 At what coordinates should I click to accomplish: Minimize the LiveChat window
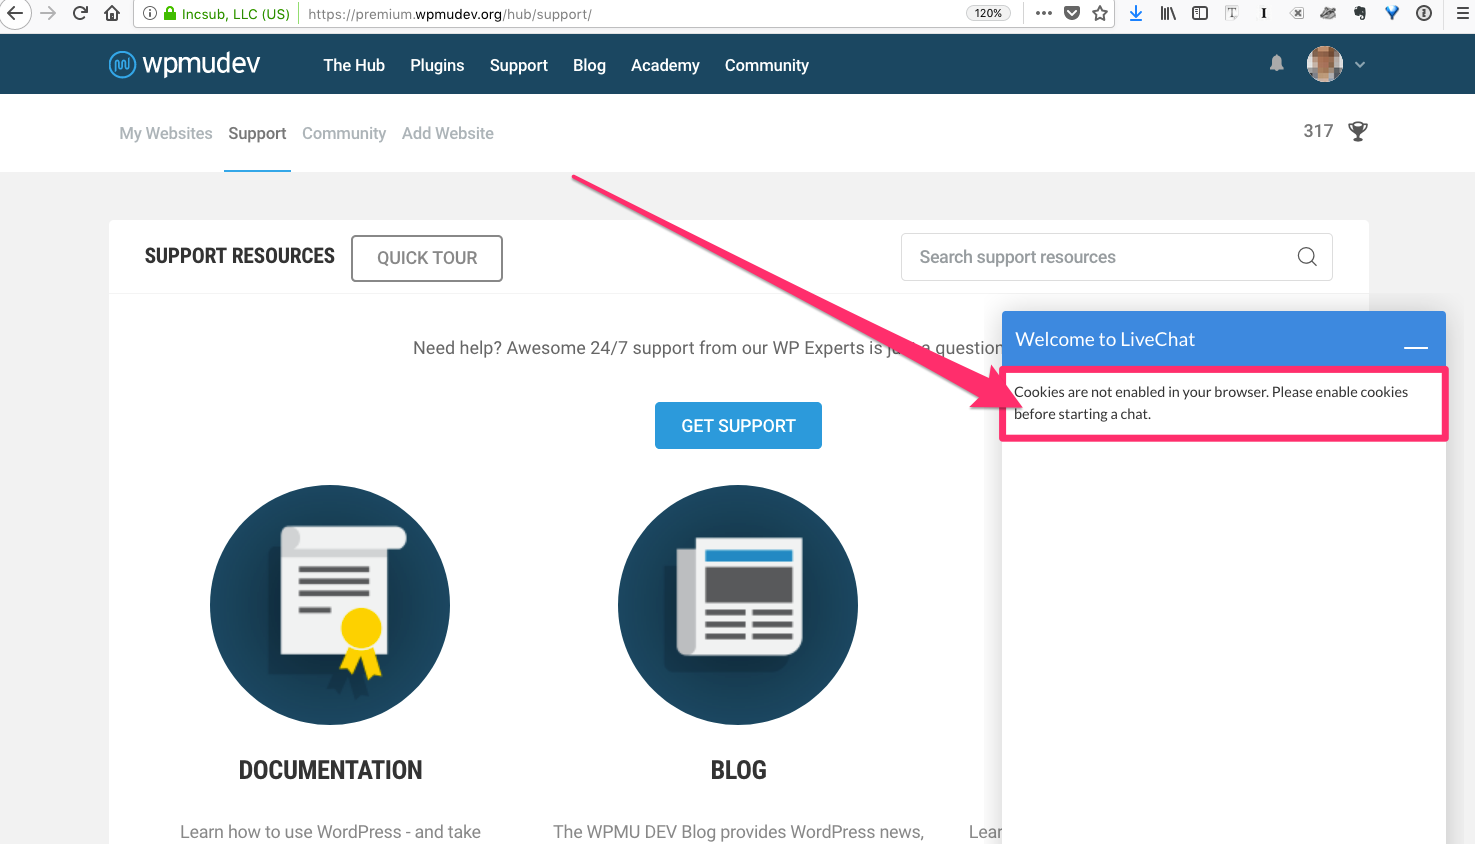click(x=1415, y=346)
